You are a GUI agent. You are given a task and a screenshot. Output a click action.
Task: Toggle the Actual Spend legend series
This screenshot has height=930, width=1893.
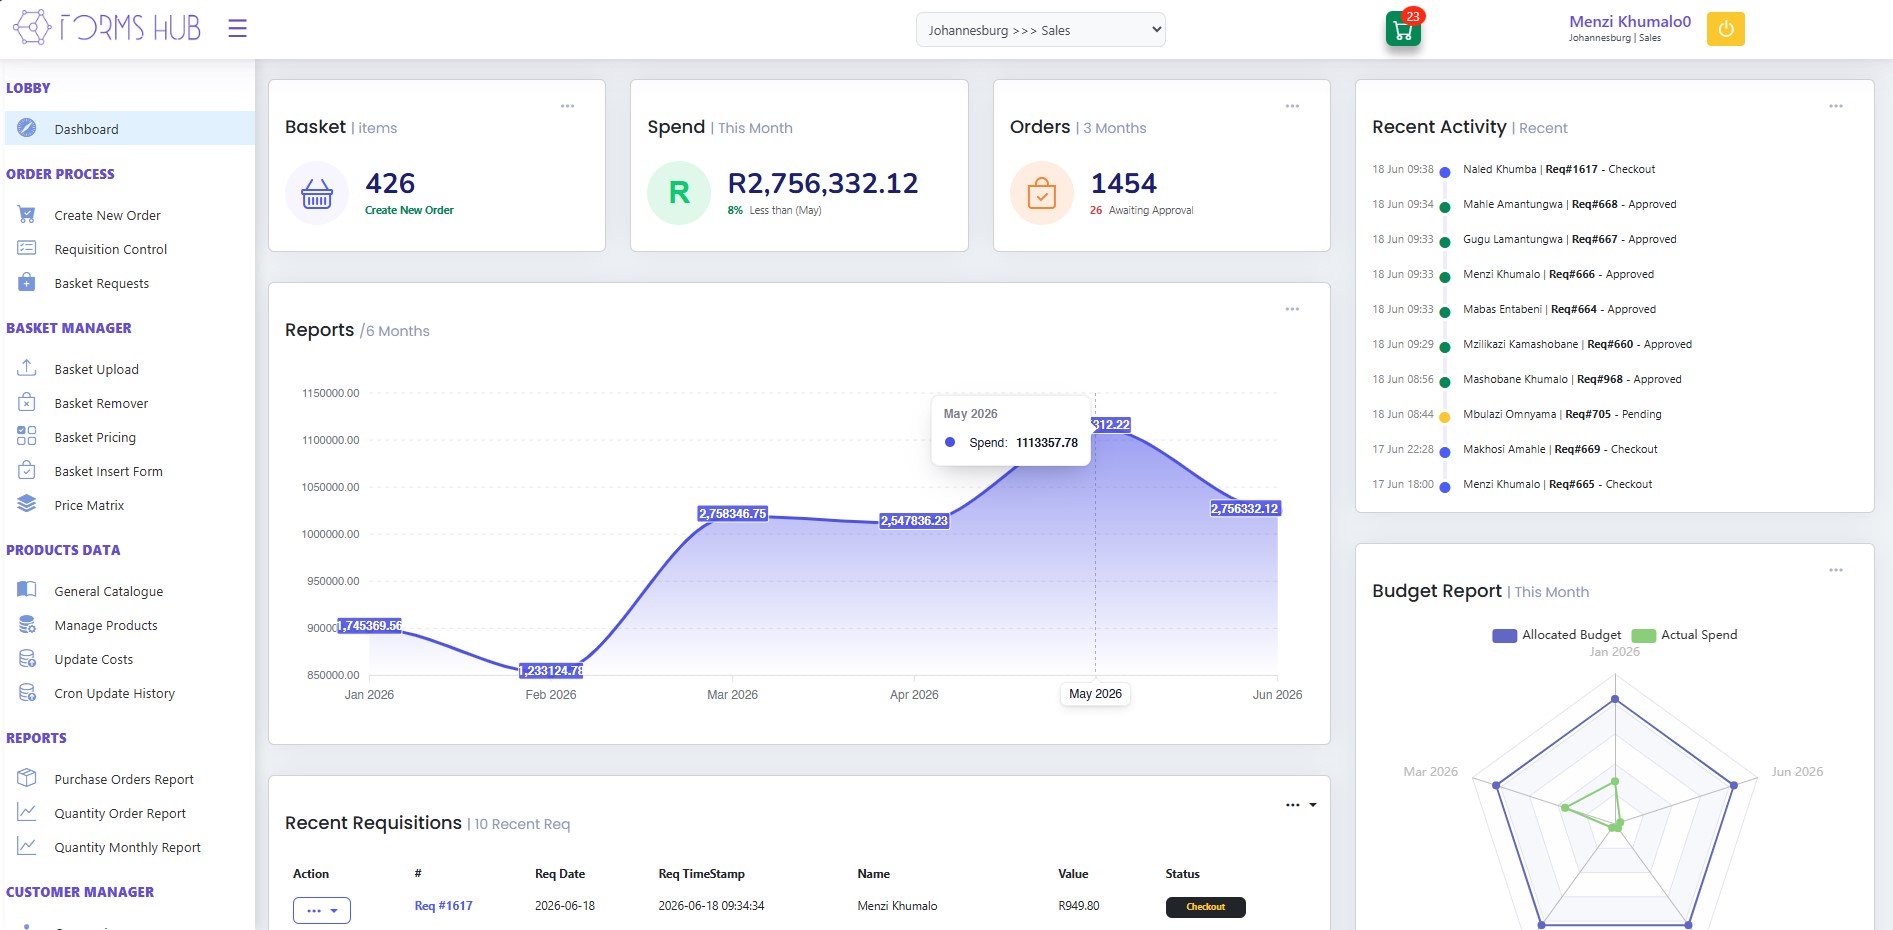1685,635
